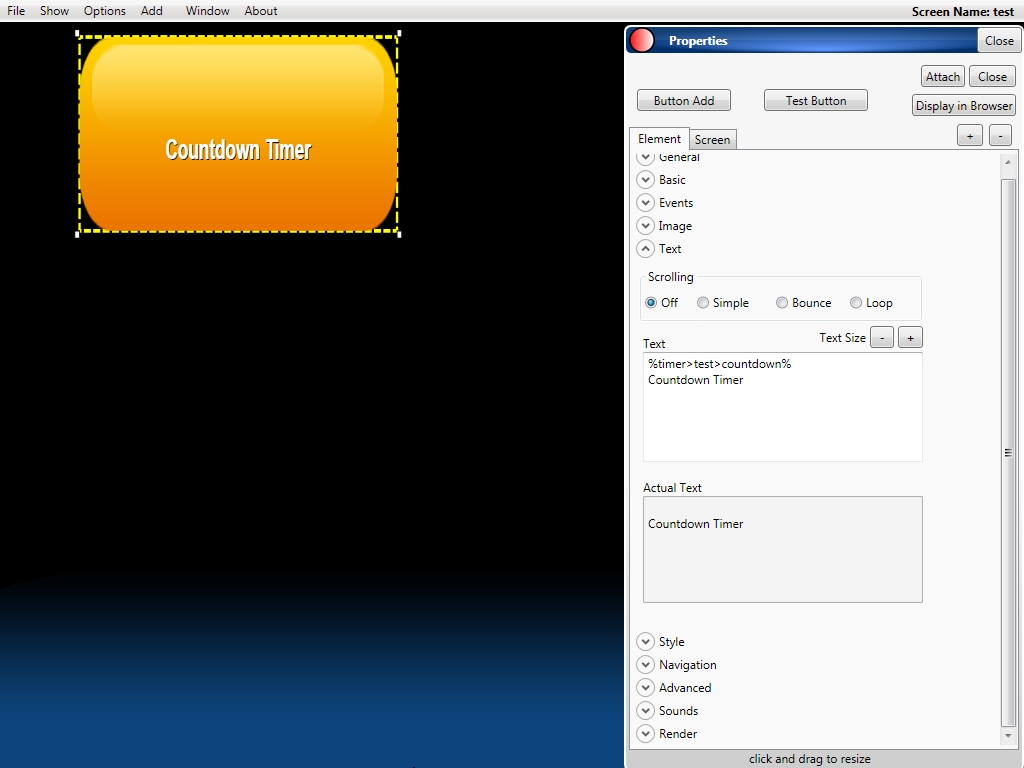Expand the Events section
Viewport: 1024px width, 768px height.
click(645, 203)
